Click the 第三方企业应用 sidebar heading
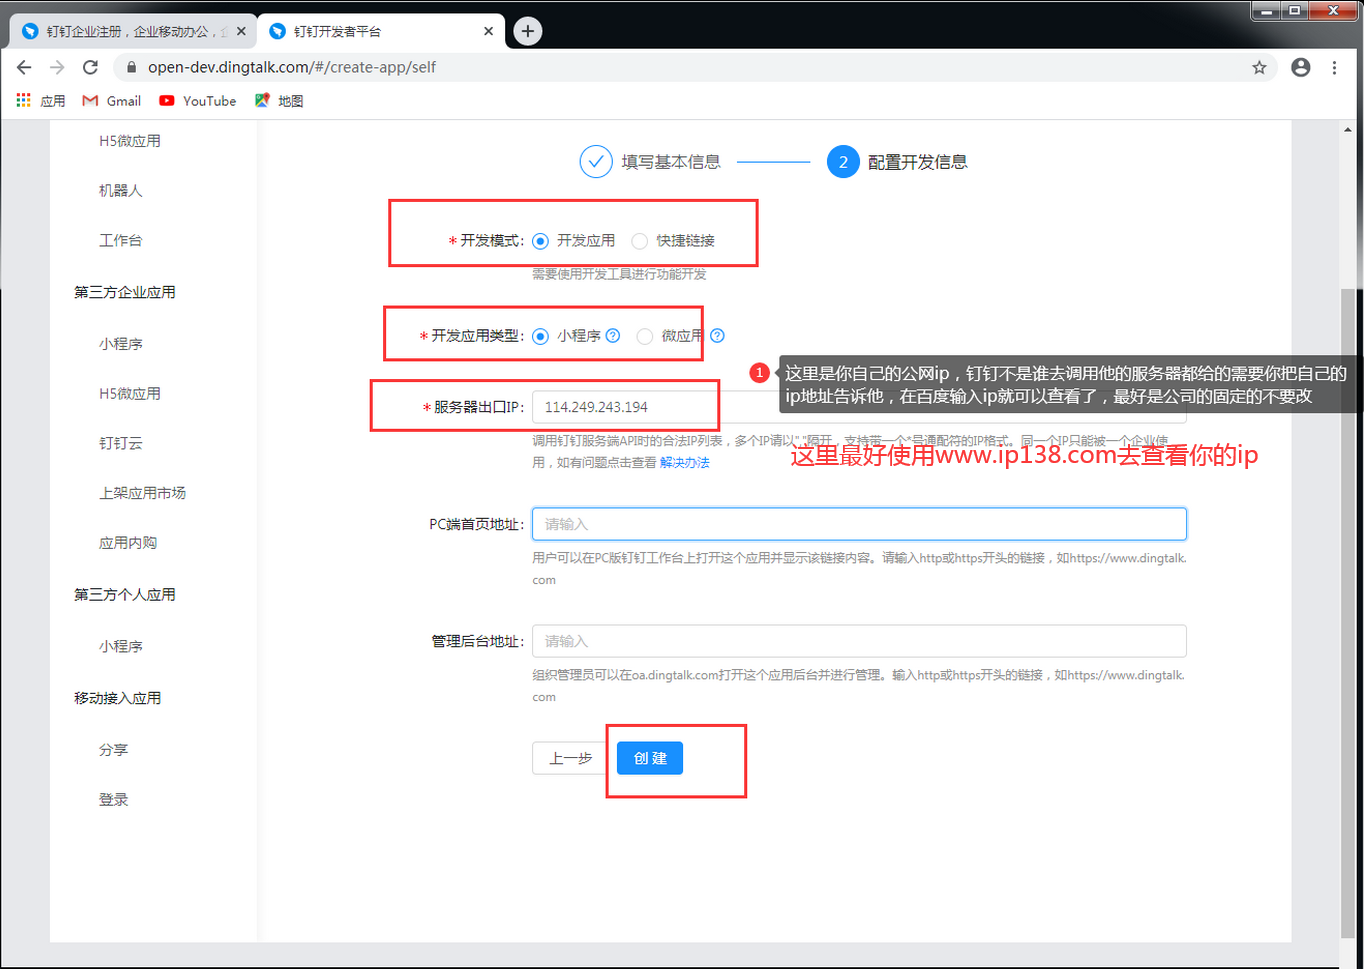The width and height of the screenshot is (1364, 969). (x=125, y=292)
